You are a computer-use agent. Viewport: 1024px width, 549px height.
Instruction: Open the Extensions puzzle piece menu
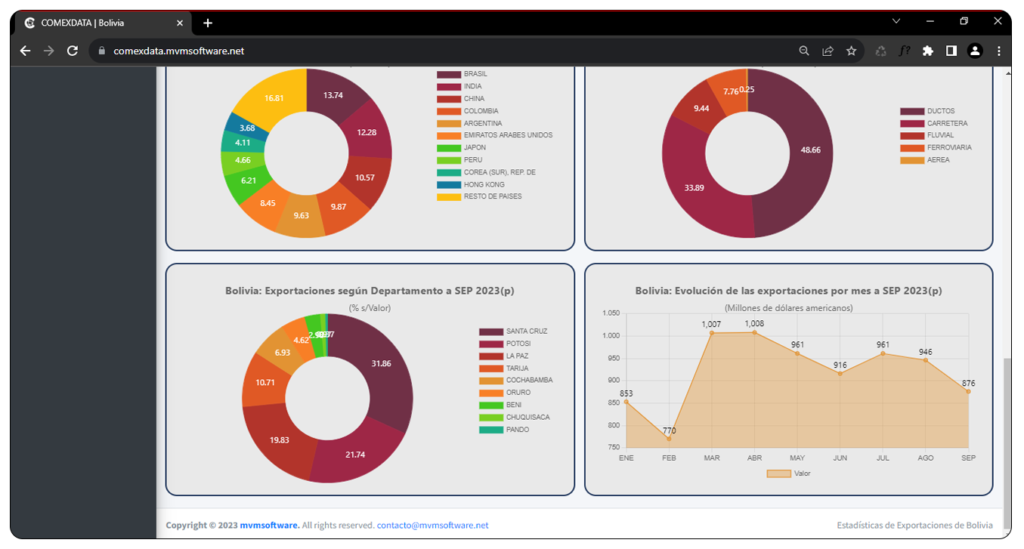click(x=928, y=51)
